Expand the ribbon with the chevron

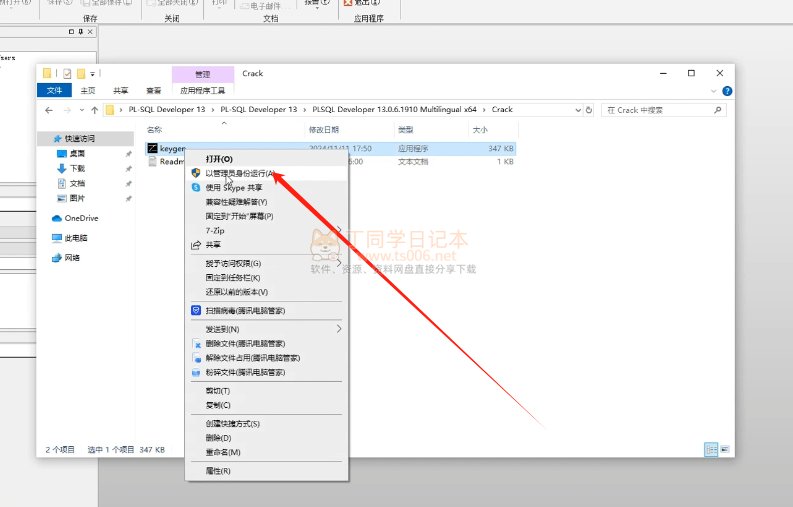[714, 91]
